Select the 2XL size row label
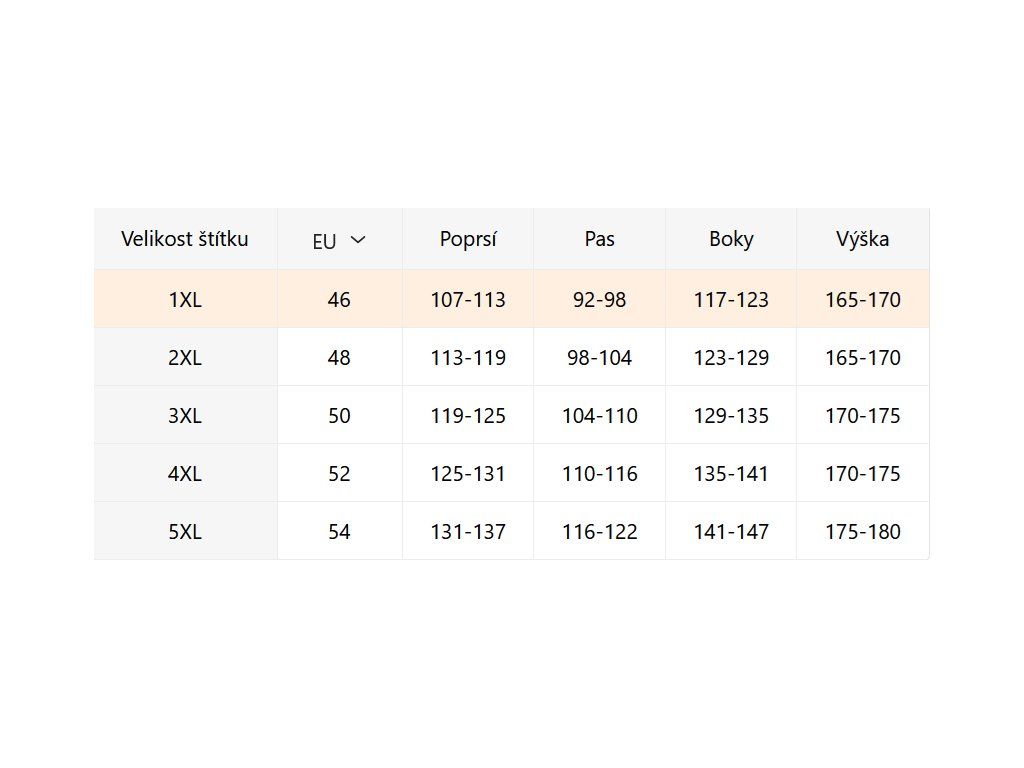Screen dimensions: 1024x768 [x=185, y=357]
